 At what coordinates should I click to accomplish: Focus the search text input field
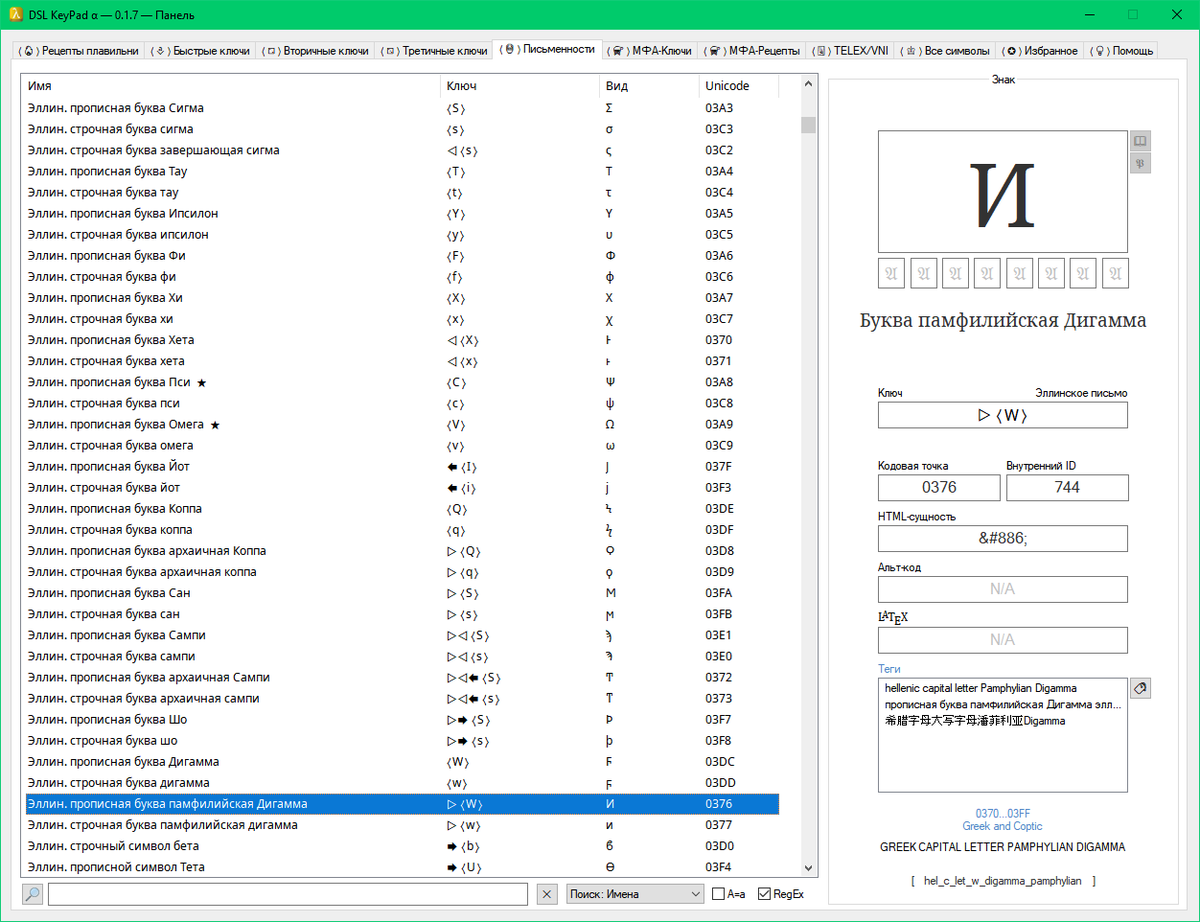(288, 894)
